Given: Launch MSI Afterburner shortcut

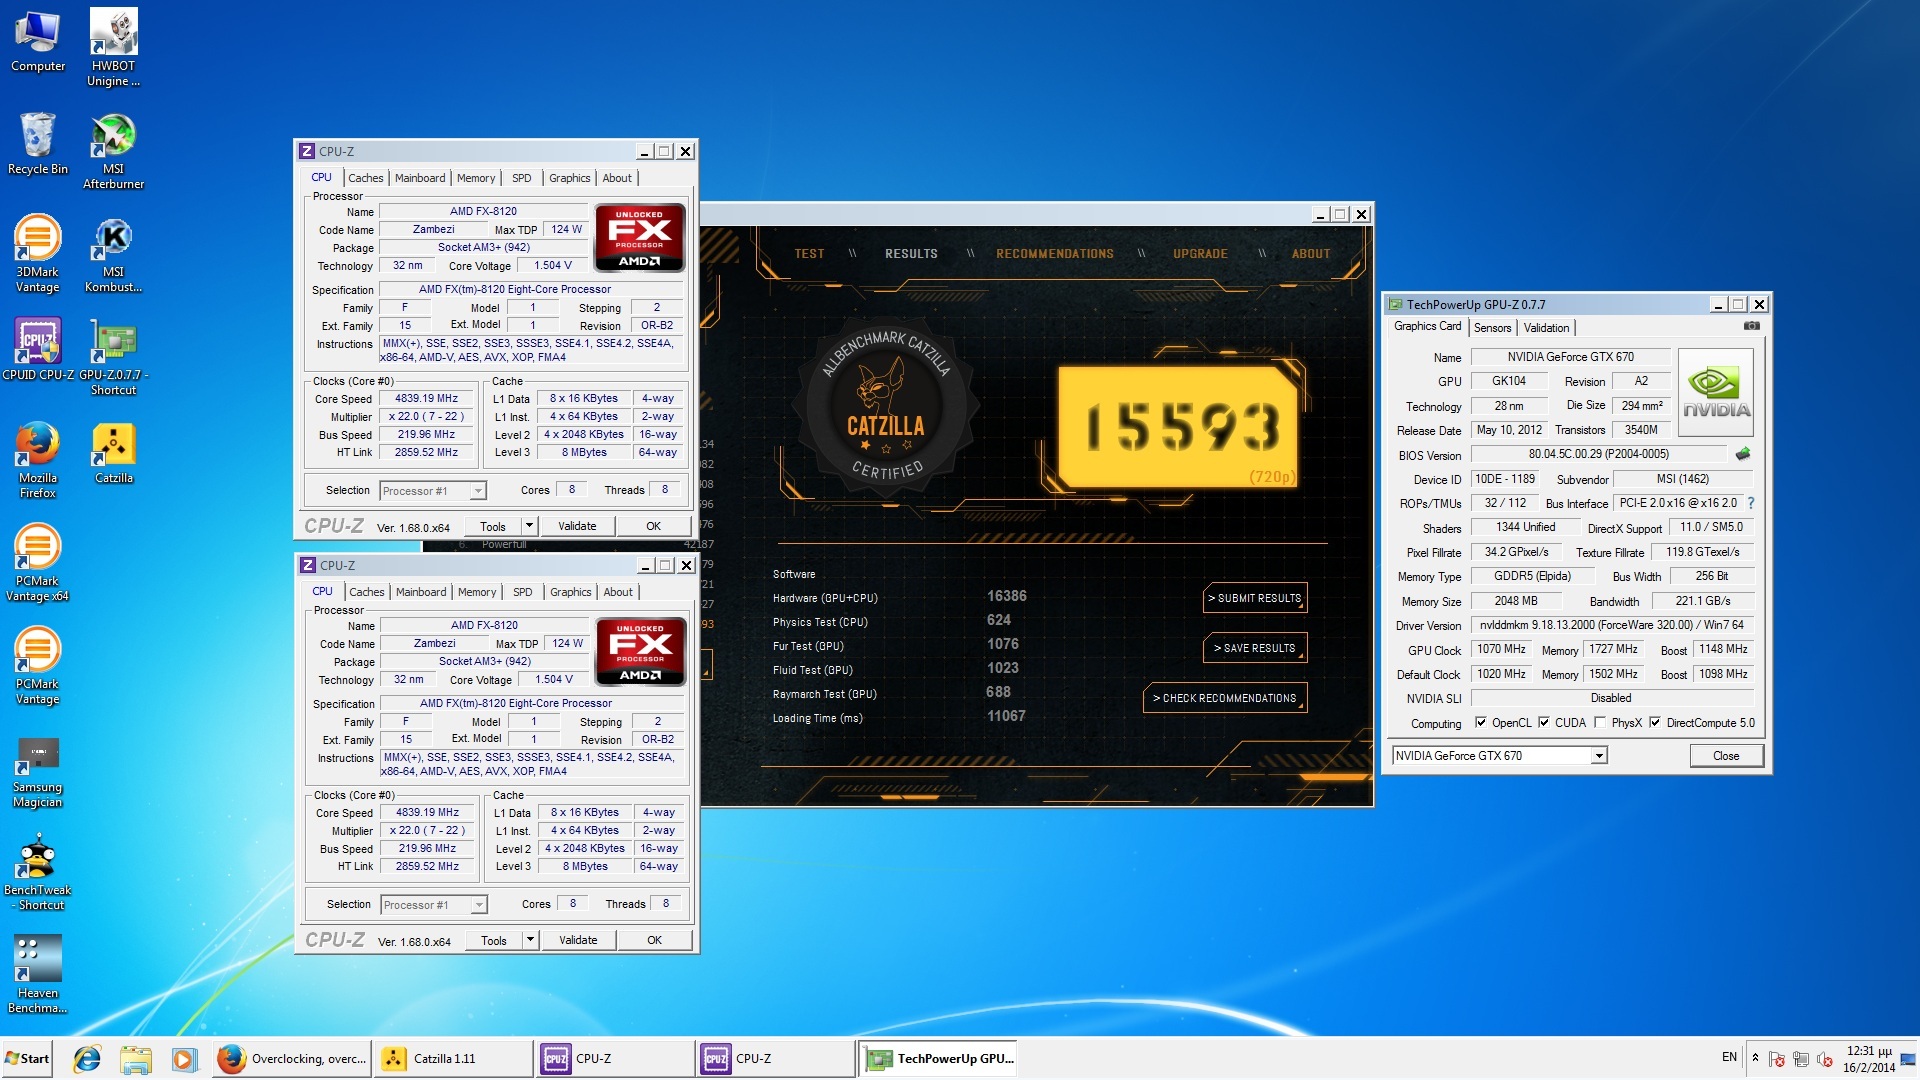Looking at the screenshot, I should pyautogui.click(x=113, y=151).
